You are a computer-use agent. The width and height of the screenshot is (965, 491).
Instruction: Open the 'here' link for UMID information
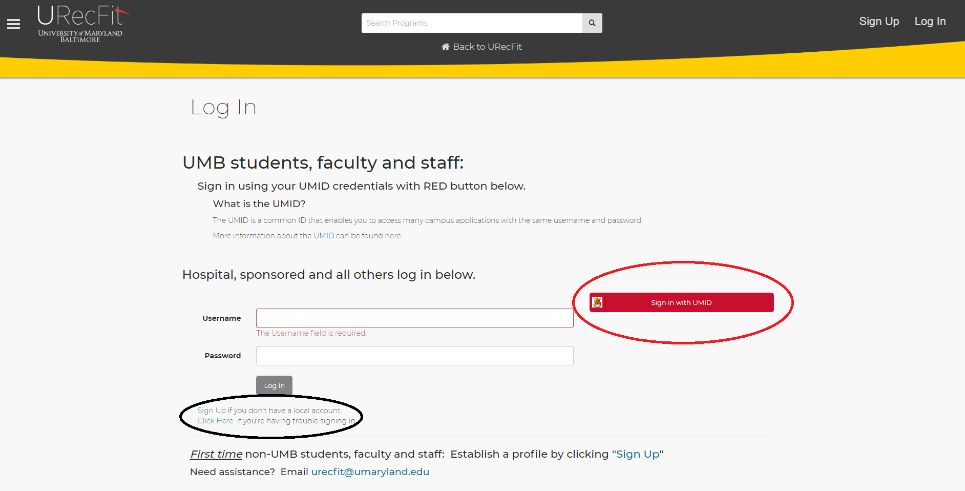[394, 236]
